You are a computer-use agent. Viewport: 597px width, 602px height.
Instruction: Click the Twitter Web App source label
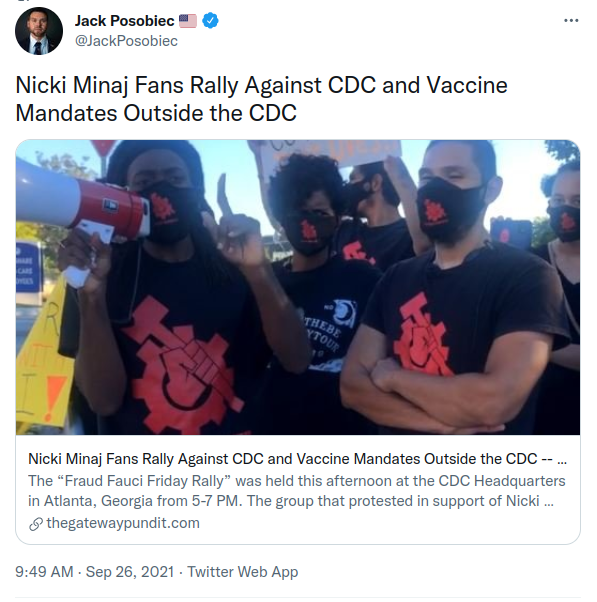[x=242, y=572]
